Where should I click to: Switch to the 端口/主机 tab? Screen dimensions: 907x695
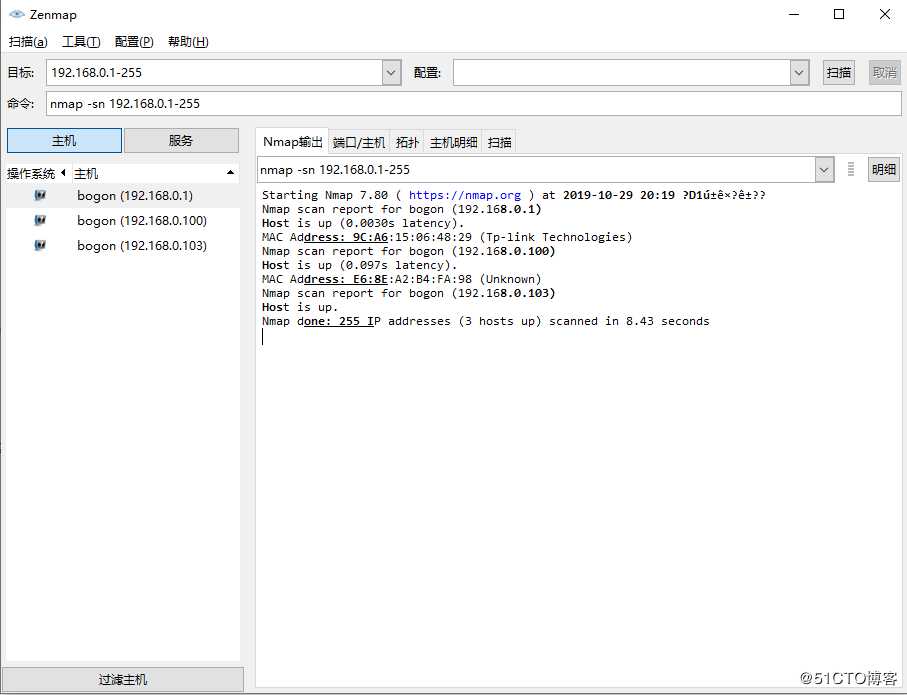[359, 142]
